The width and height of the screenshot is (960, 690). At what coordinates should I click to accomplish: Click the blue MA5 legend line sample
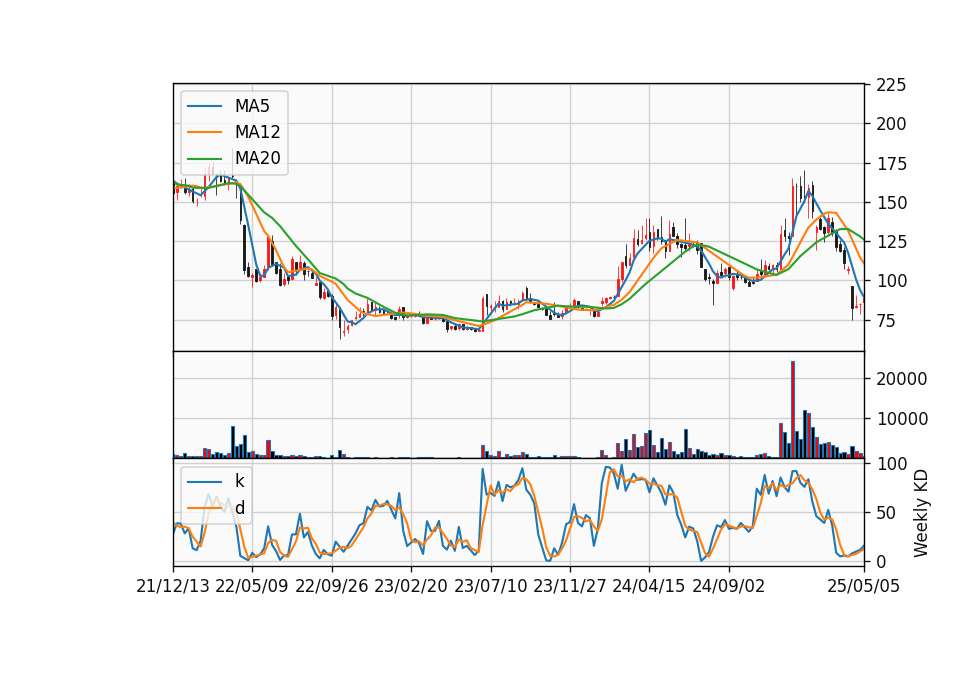tap(204, 106)
